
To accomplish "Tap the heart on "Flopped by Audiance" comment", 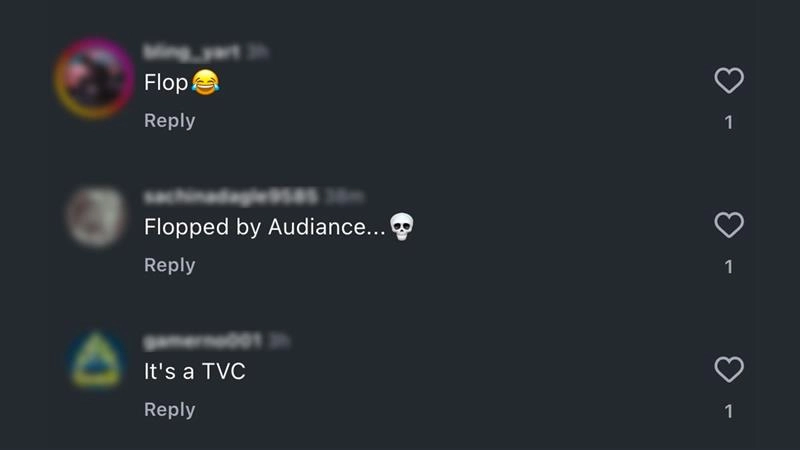I will click(729, 225).
